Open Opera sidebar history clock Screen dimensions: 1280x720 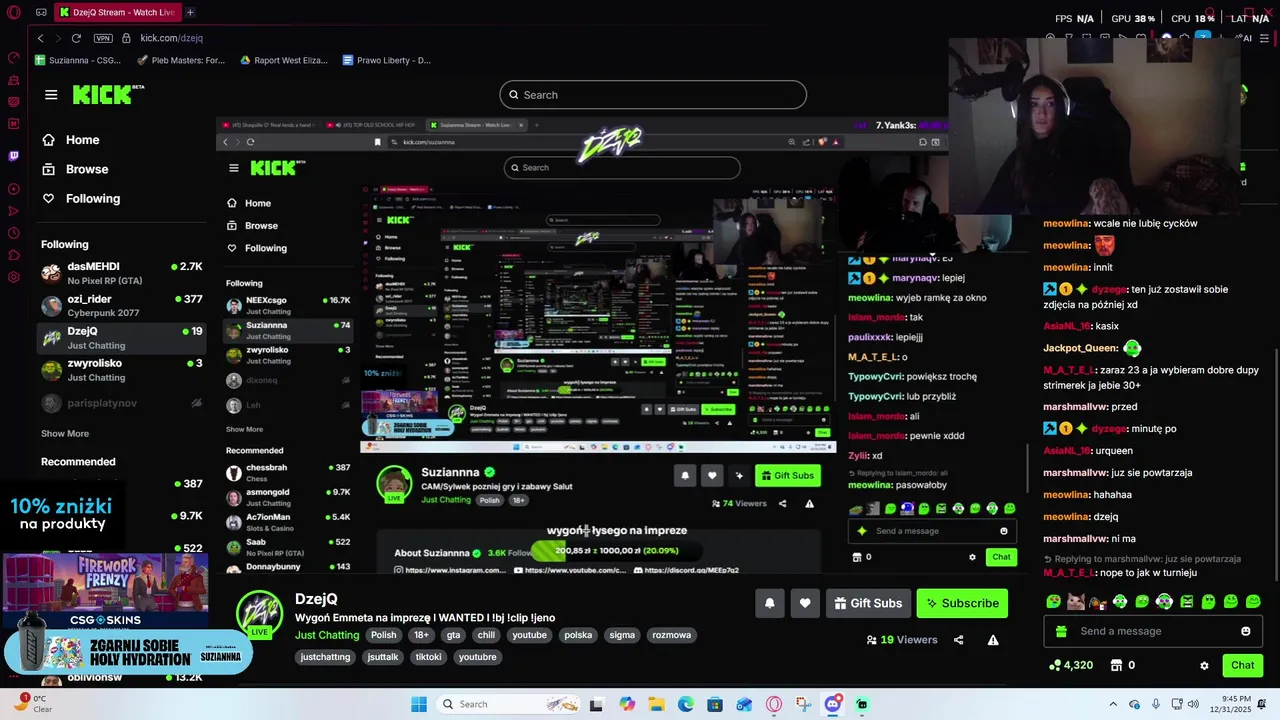(x=13, y=233)
